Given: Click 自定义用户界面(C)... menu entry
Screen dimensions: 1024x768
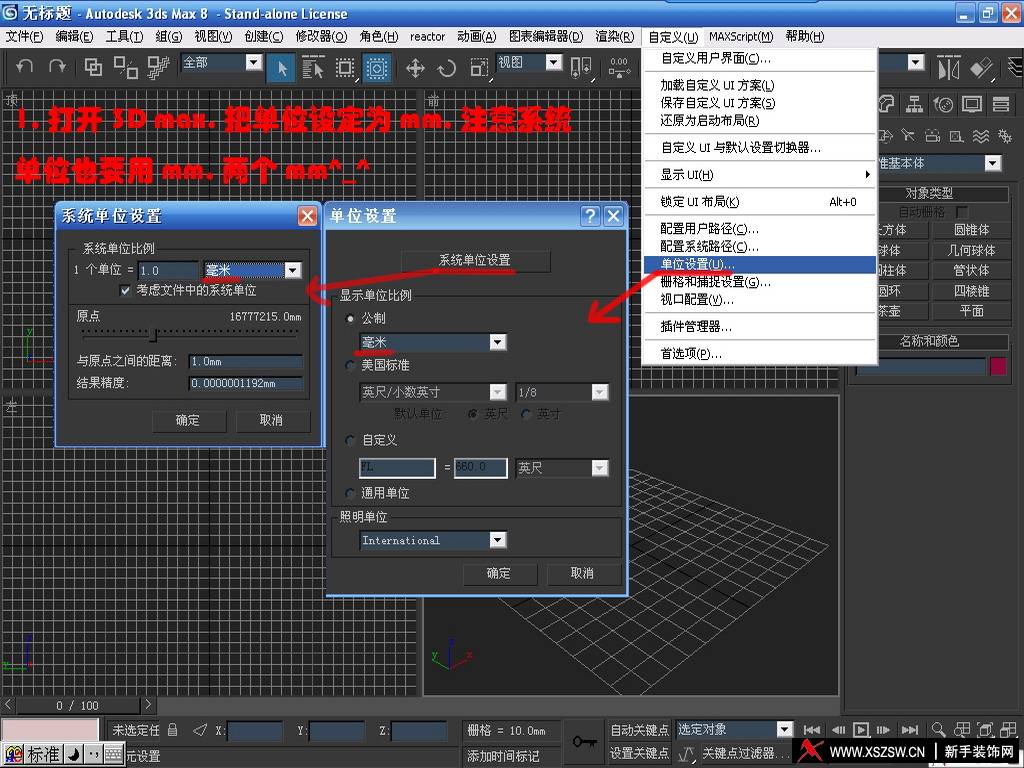Looking at the screenshot, I should point(760,58).
